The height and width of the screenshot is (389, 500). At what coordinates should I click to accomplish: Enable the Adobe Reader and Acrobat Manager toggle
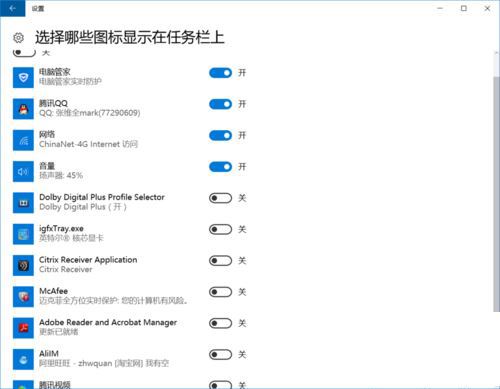(x=220, y=324)
